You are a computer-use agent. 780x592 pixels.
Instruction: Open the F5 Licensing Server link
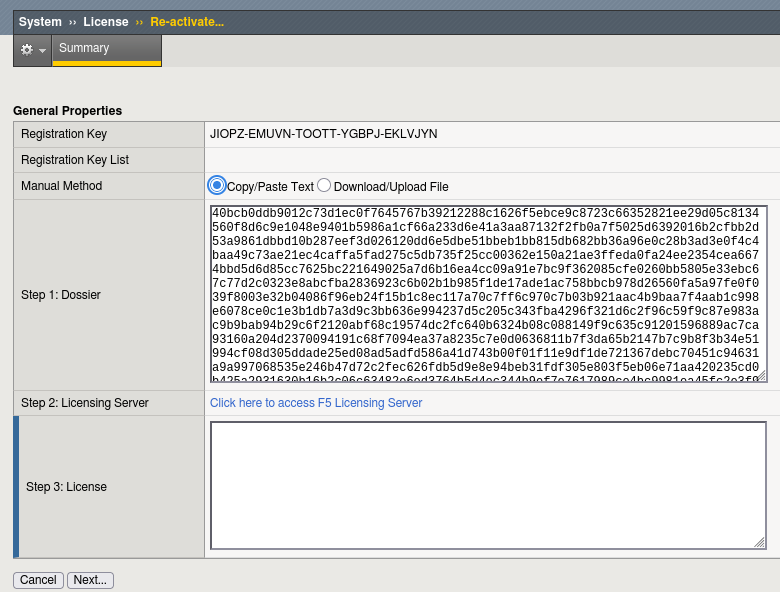[x=316, y=403]
